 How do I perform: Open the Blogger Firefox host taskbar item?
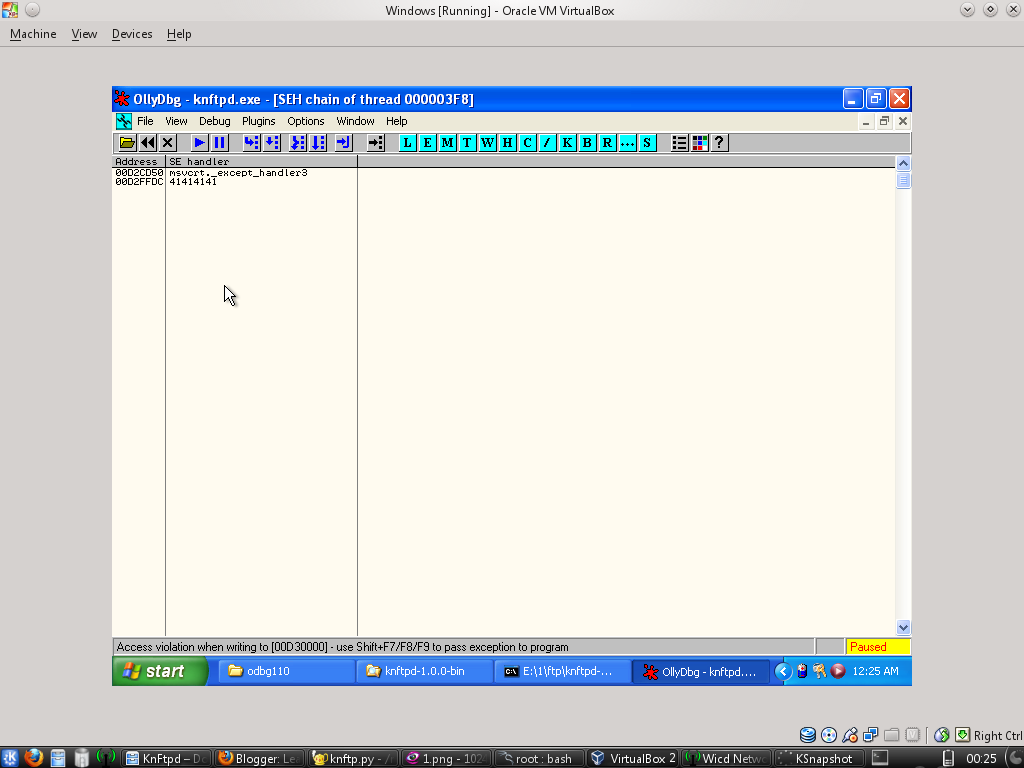pyautogui.click(x=259, y=758)
